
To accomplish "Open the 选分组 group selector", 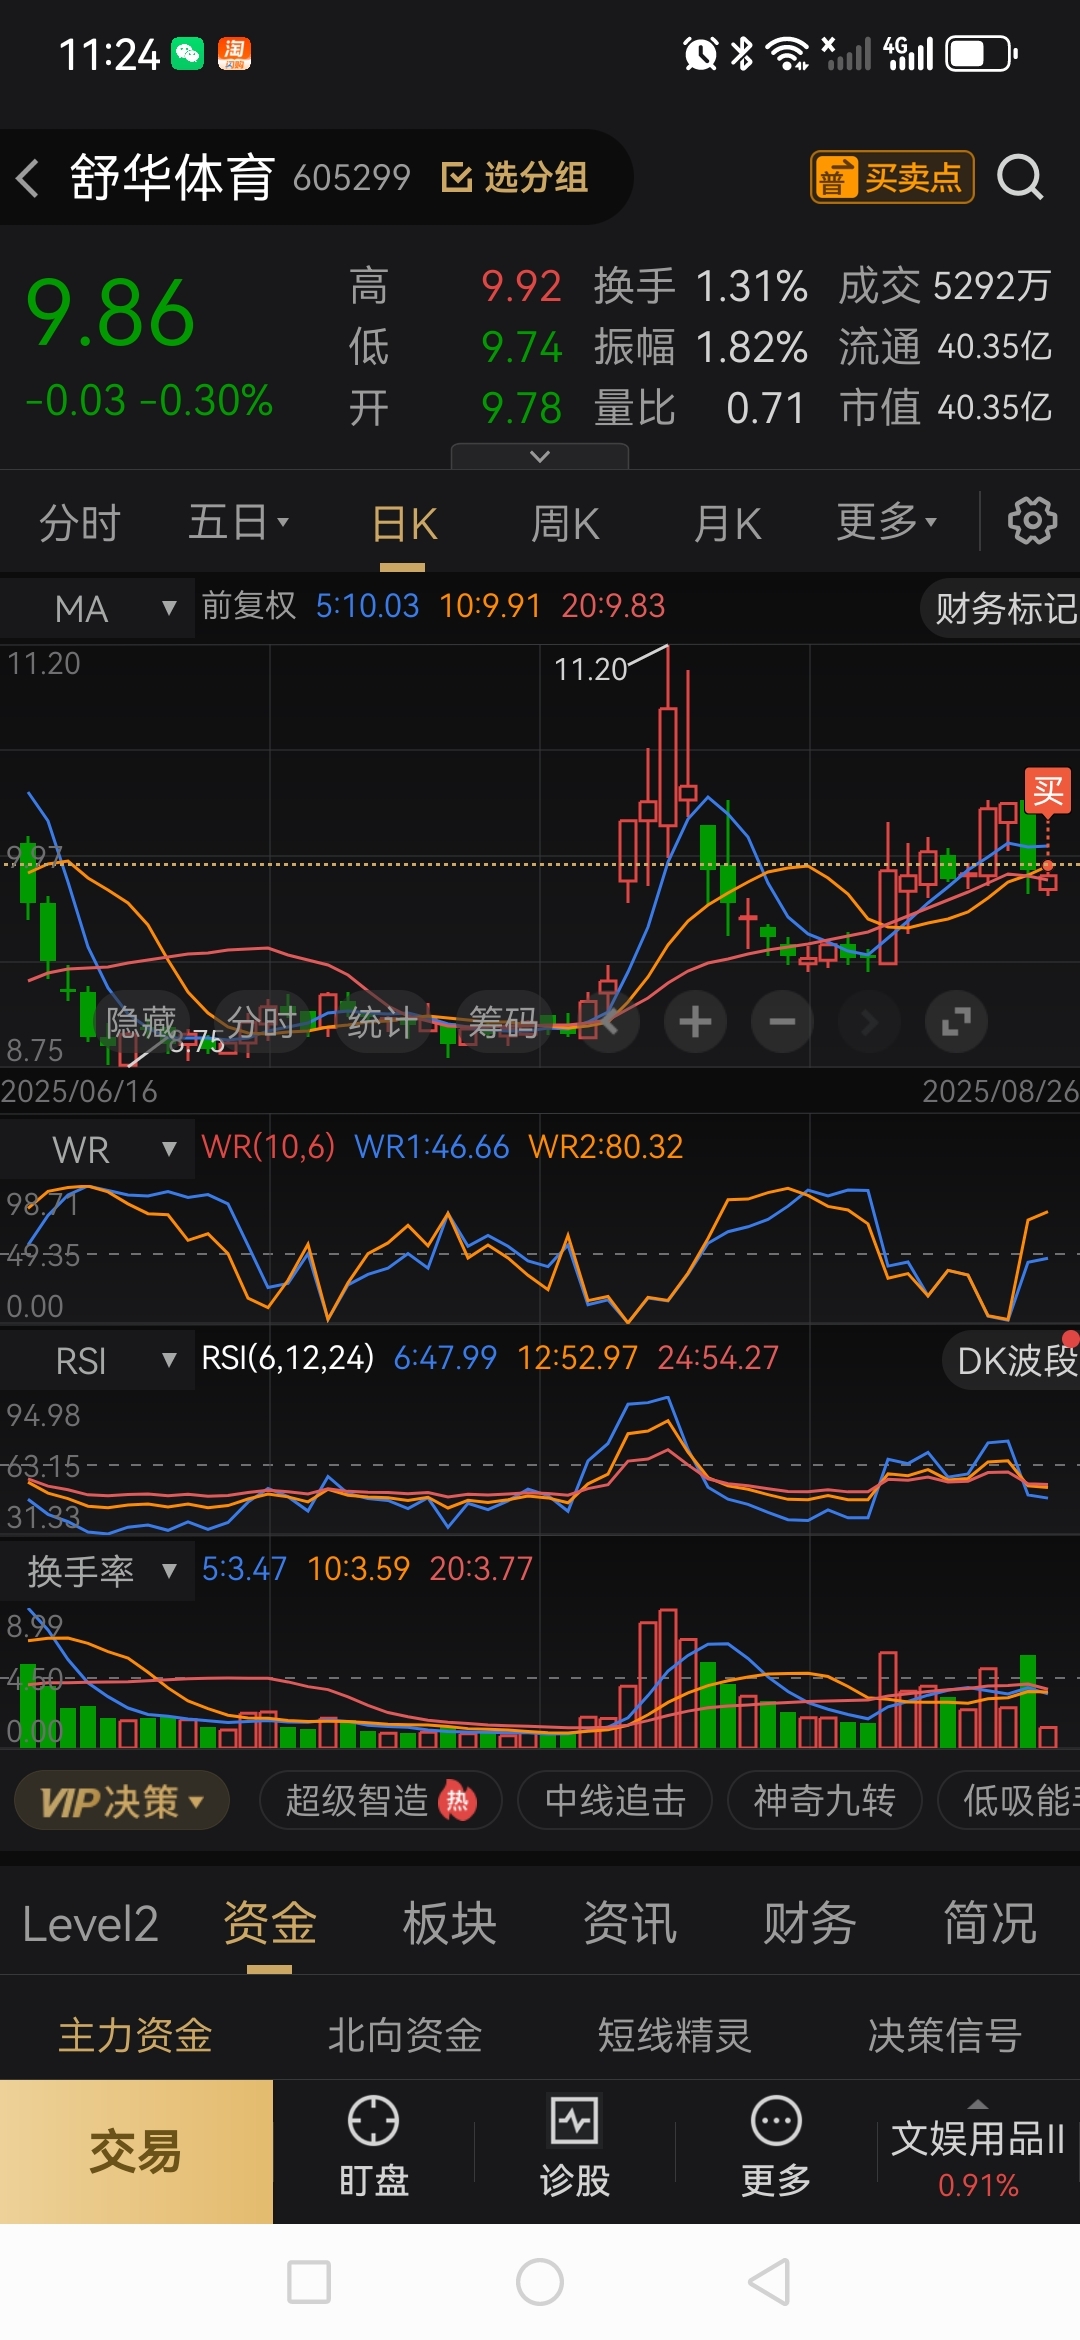I will (515, 178).
